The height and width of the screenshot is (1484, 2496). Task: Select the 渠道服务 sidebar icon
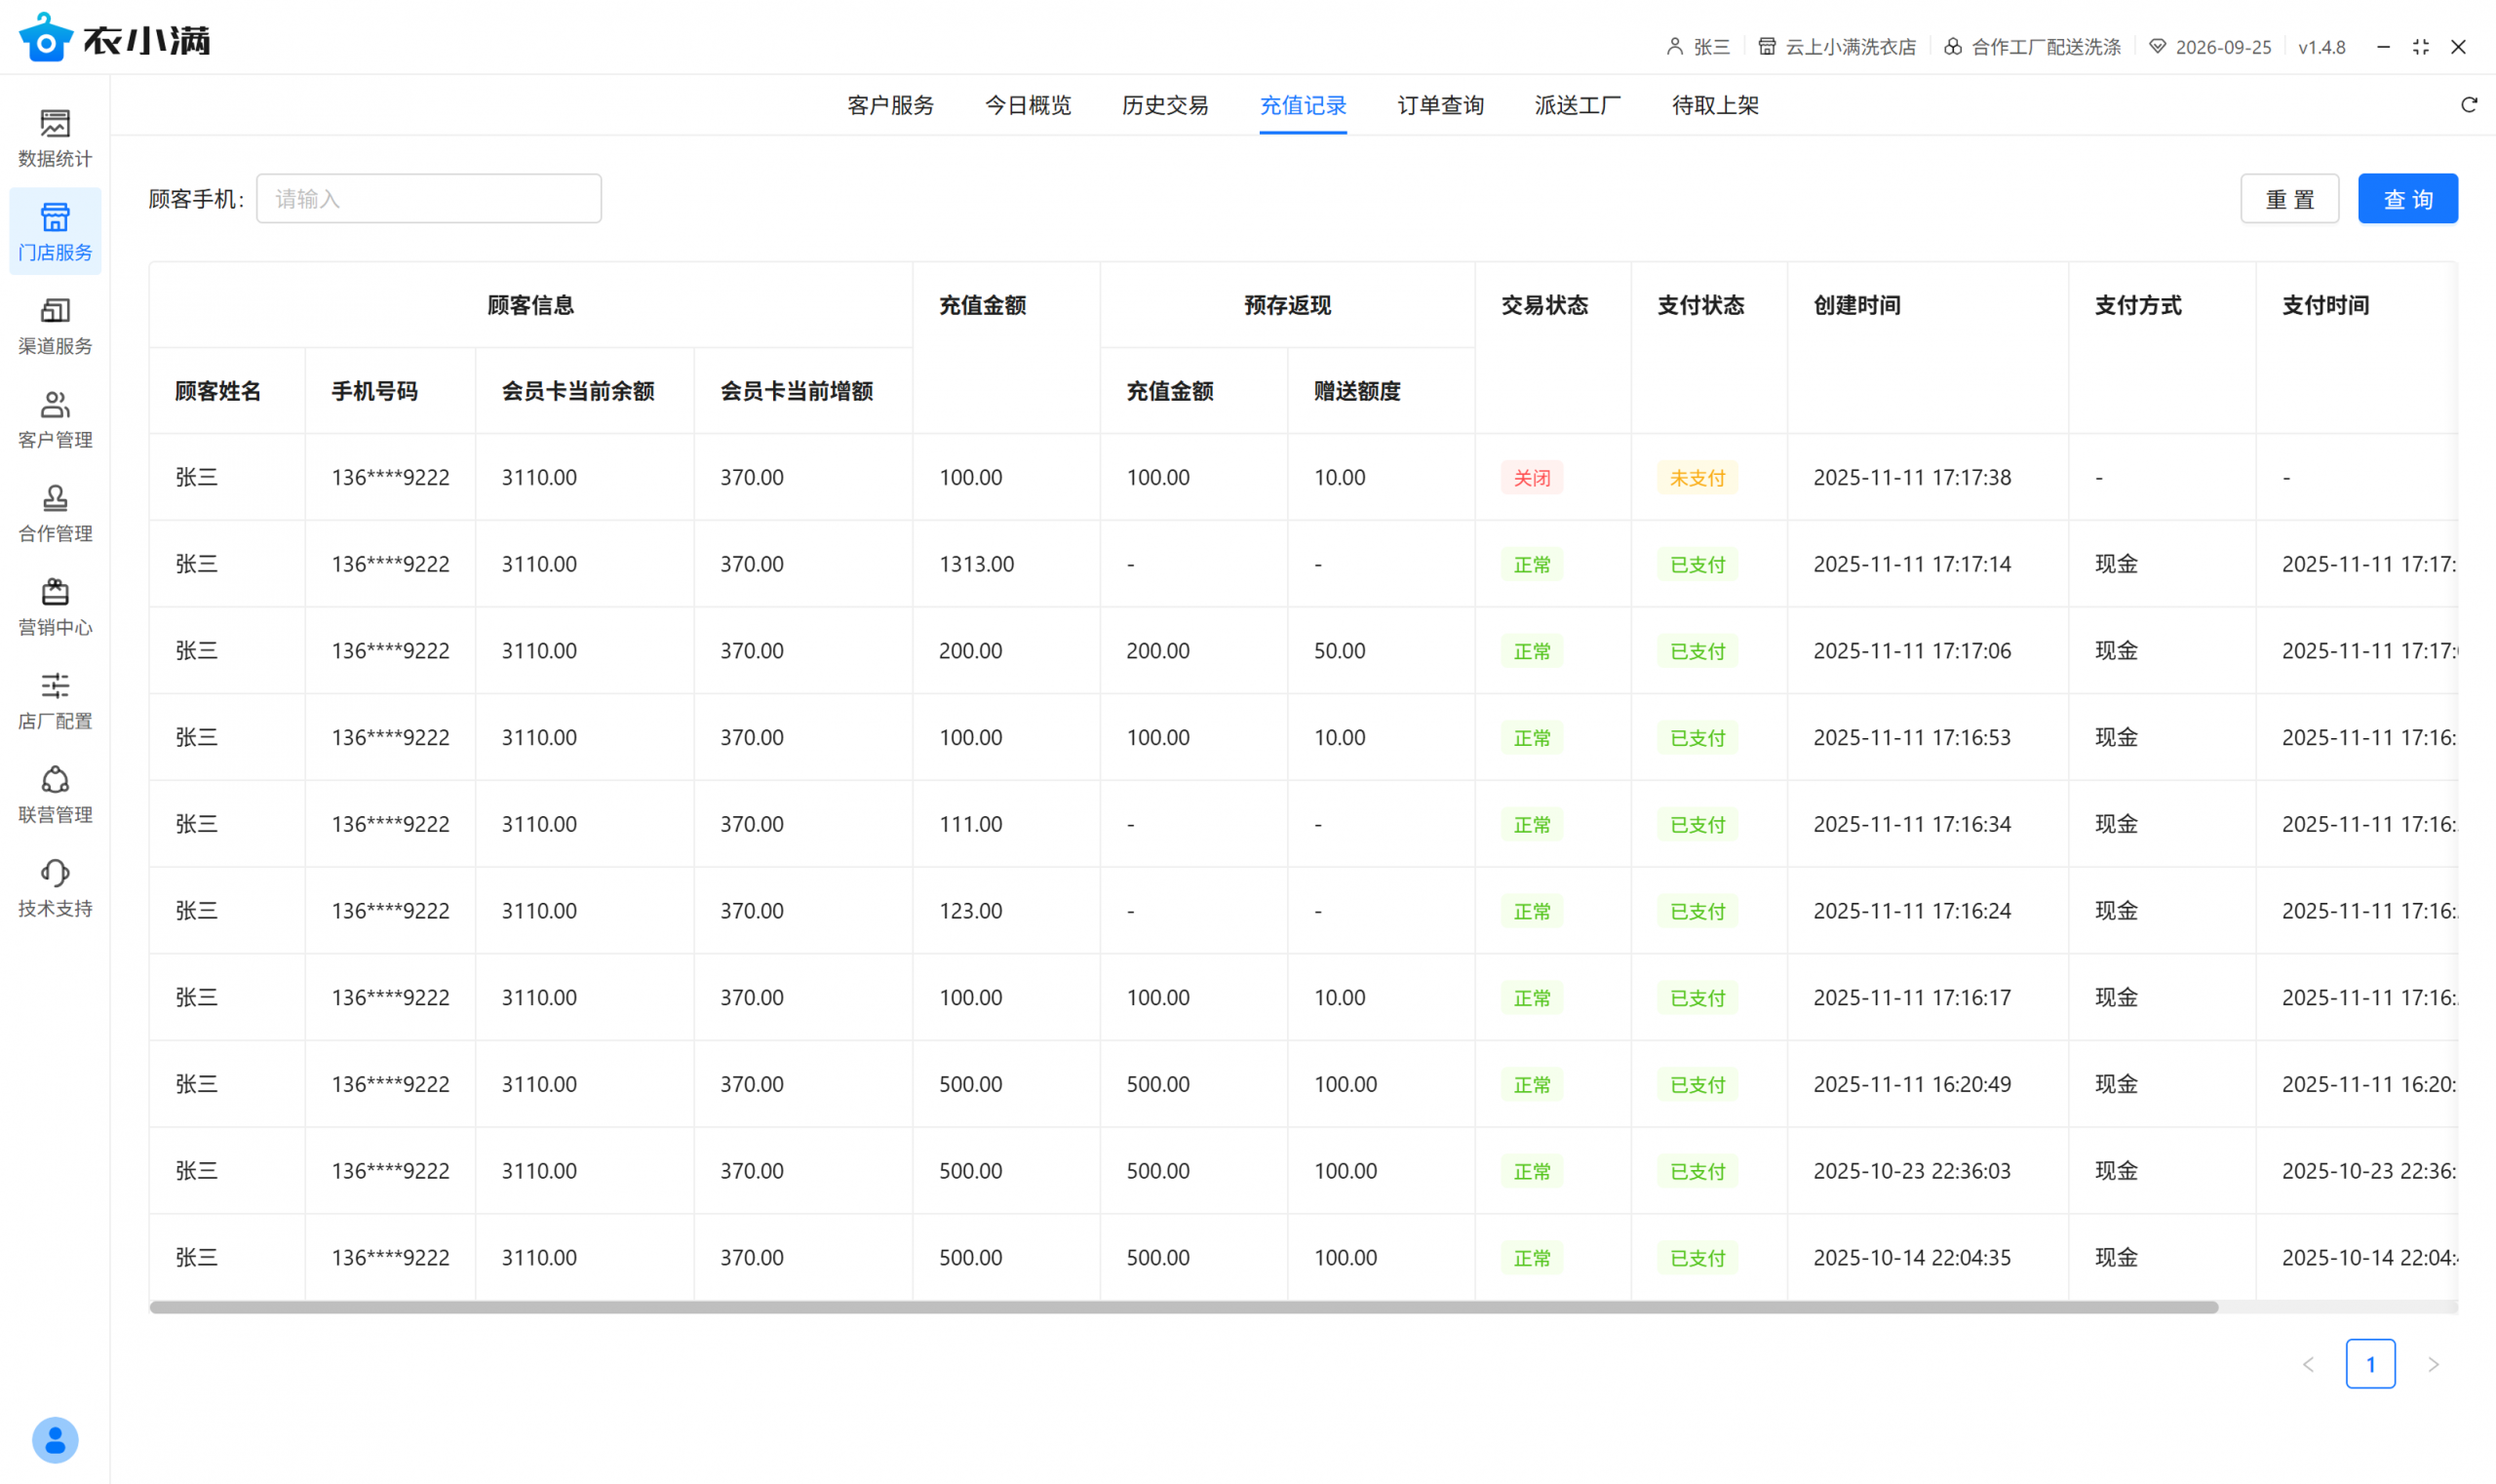[55, 312]
